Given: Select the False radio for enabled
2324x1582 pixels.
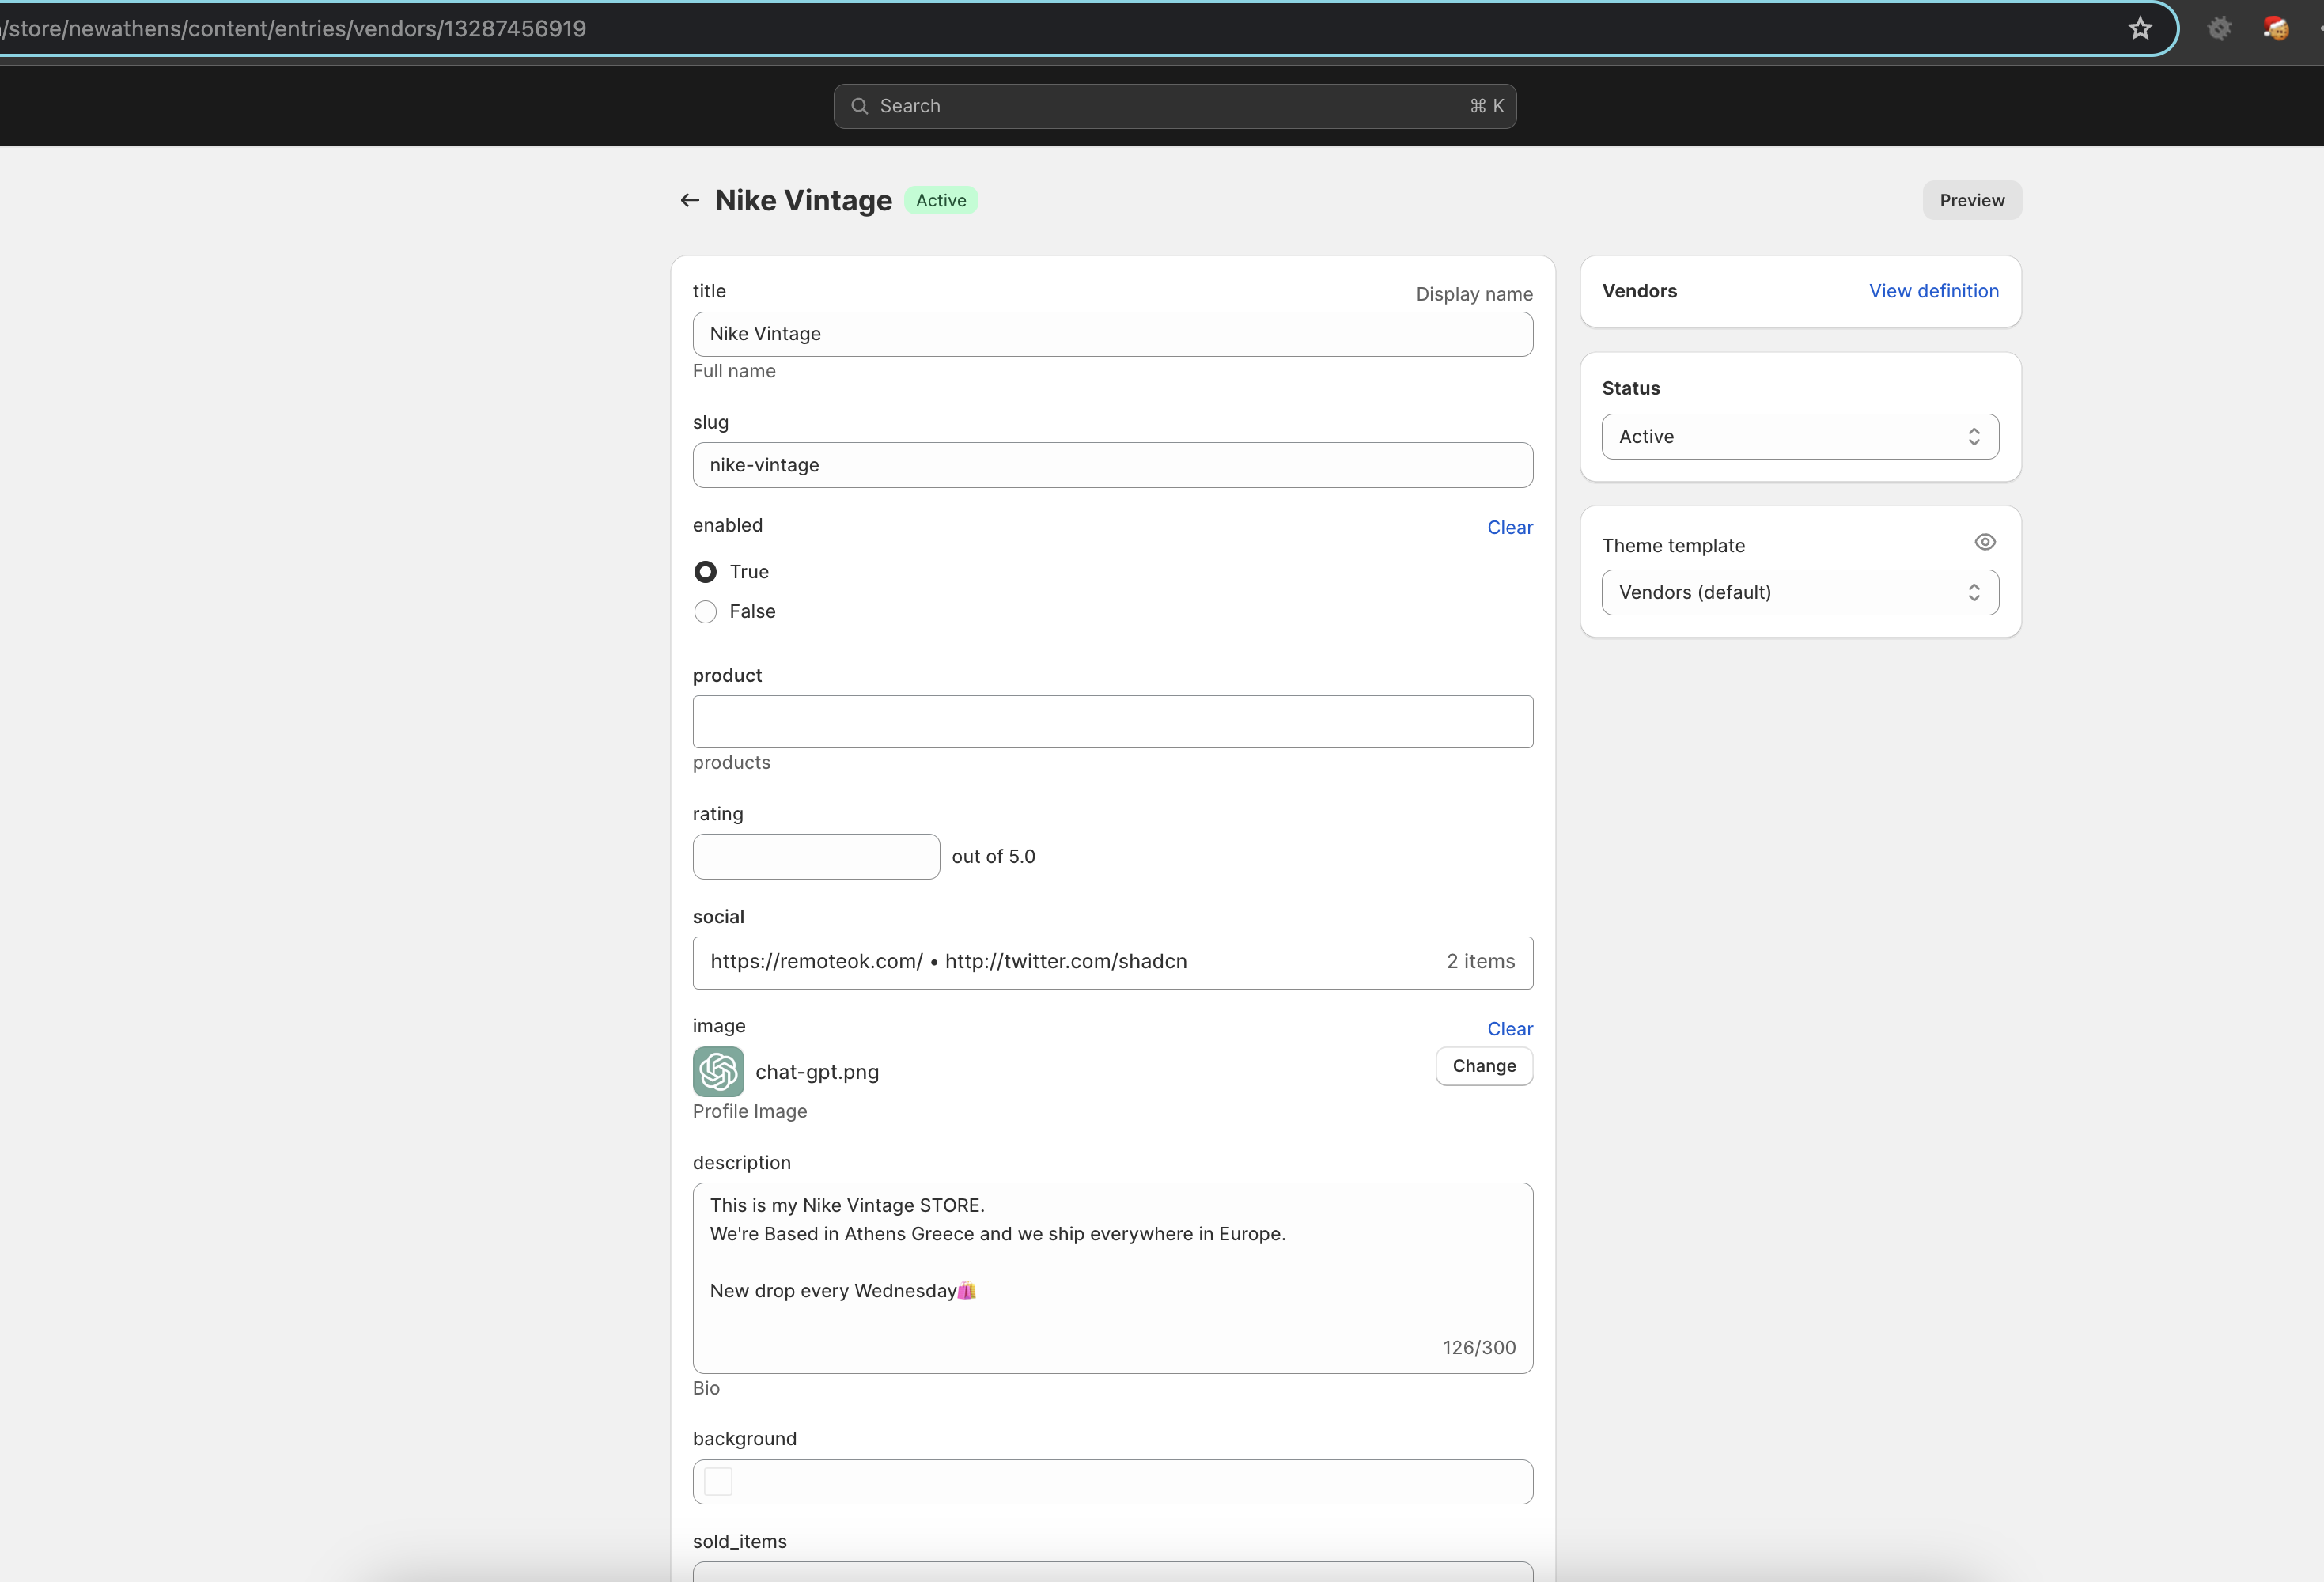Looking at the screenshot, I should pyautogui.click(x=705, y=612).
